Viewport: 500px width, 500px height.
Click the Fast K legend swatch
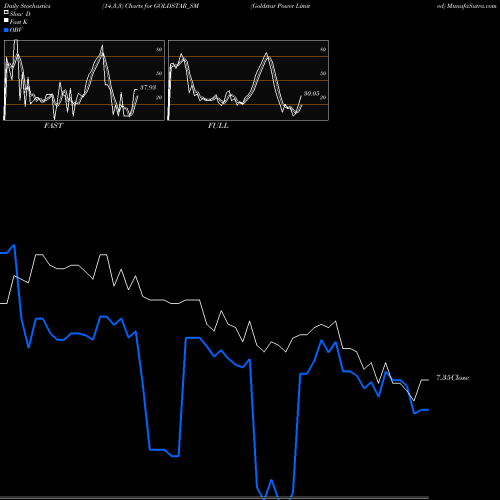[6, 20]
